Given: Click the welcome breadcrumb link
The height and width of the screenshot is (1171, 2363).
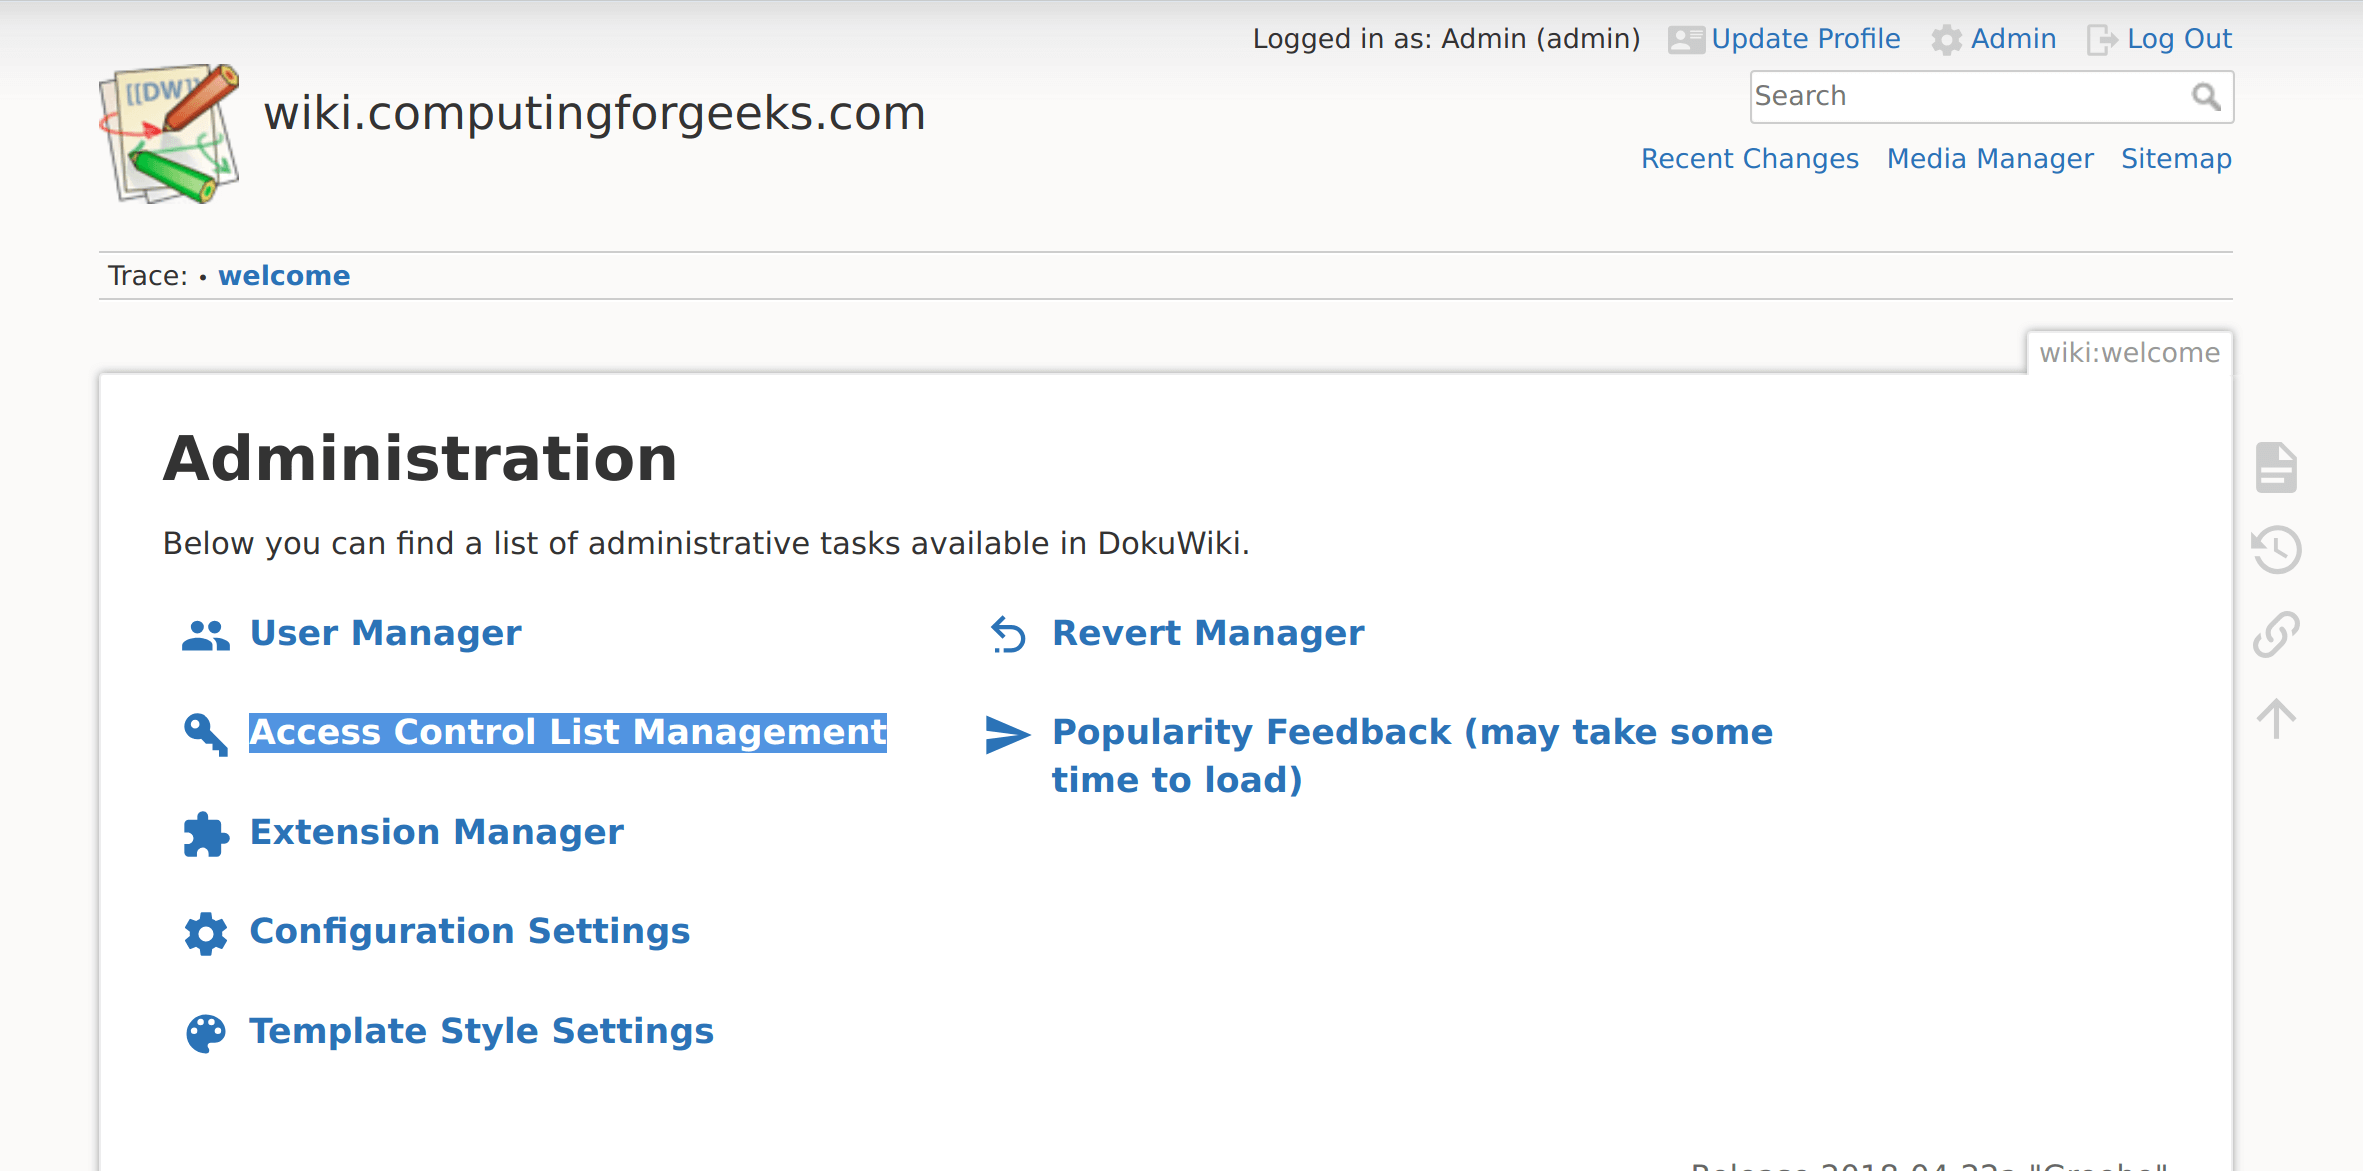Looking at the screenshot, I should [x=284, y=276].
